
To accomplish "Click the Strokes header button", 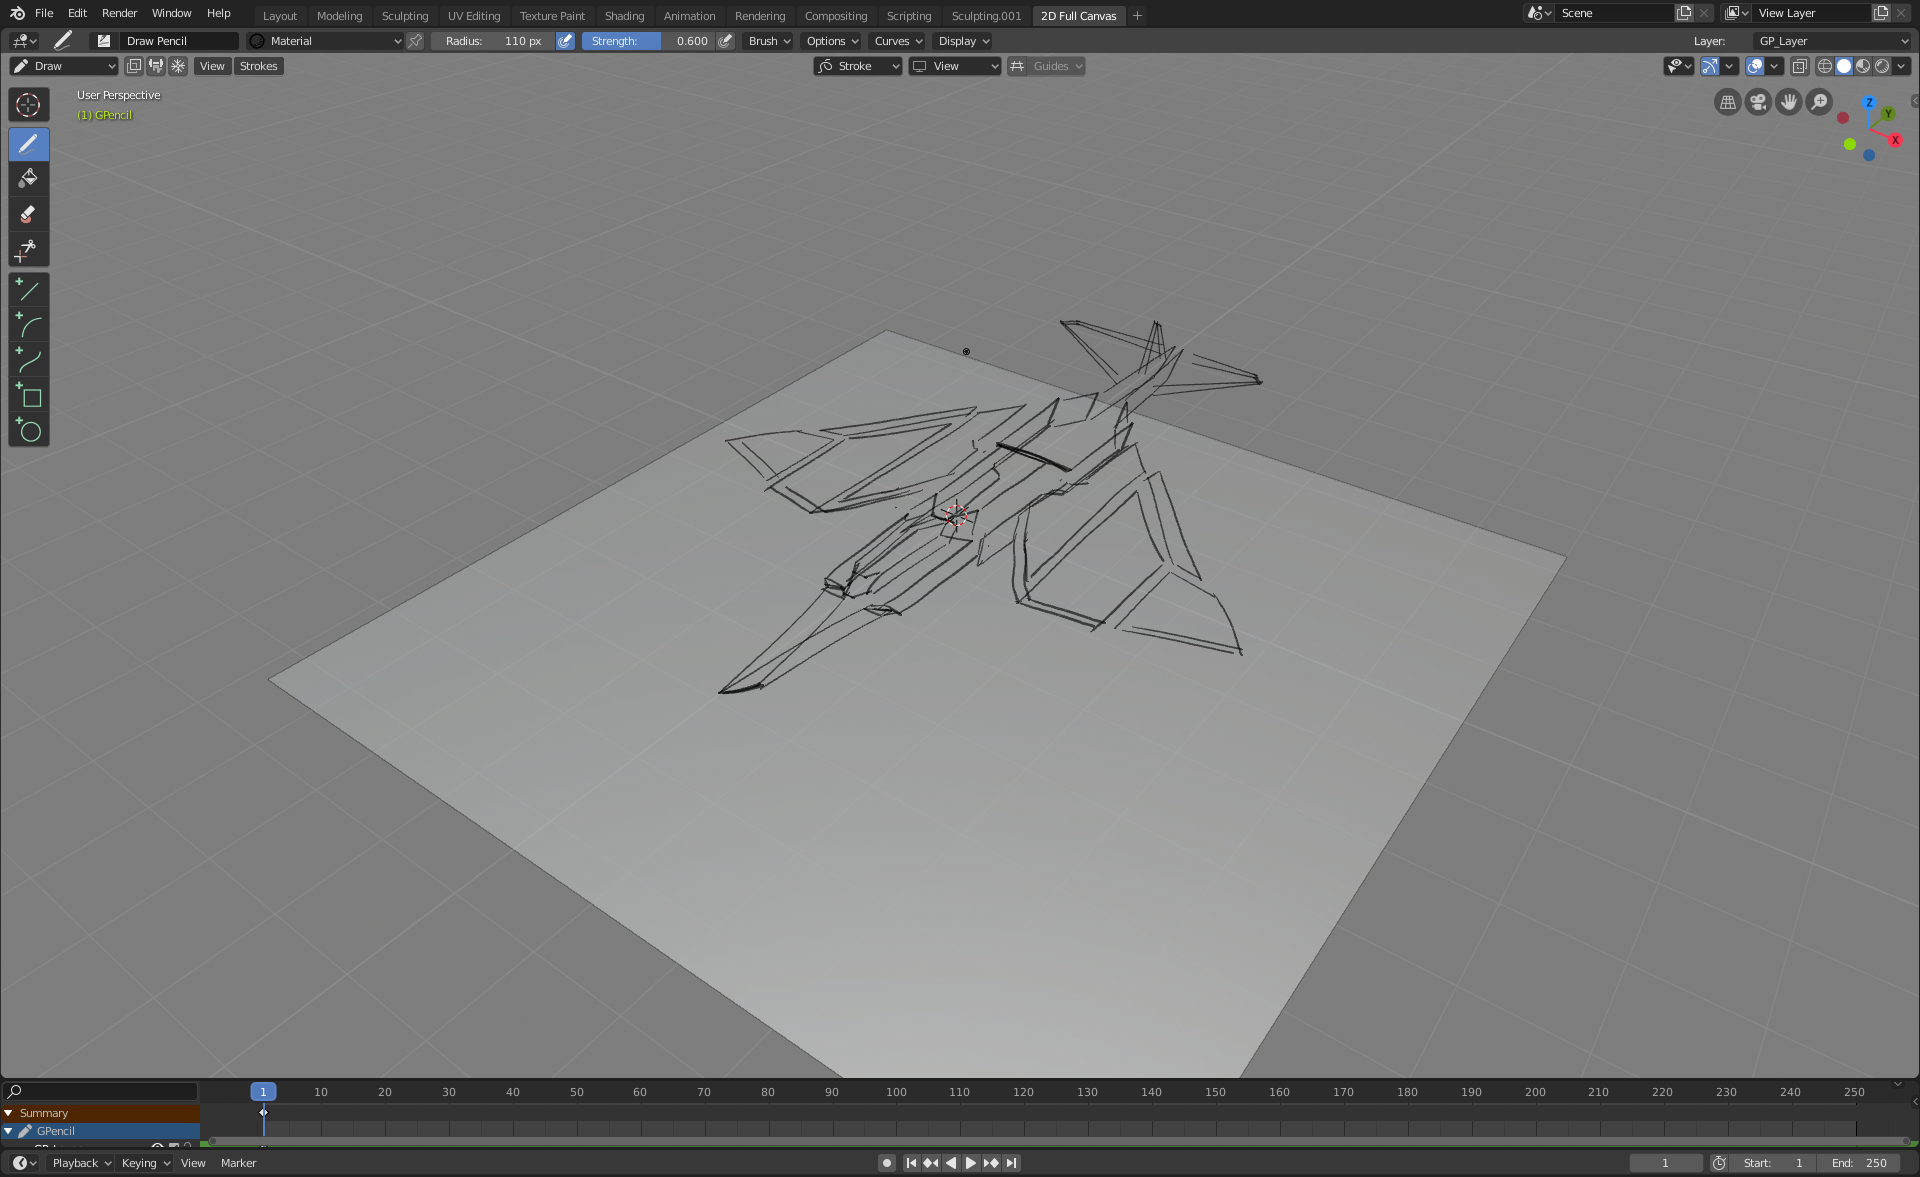I will [x=258, y=66].
